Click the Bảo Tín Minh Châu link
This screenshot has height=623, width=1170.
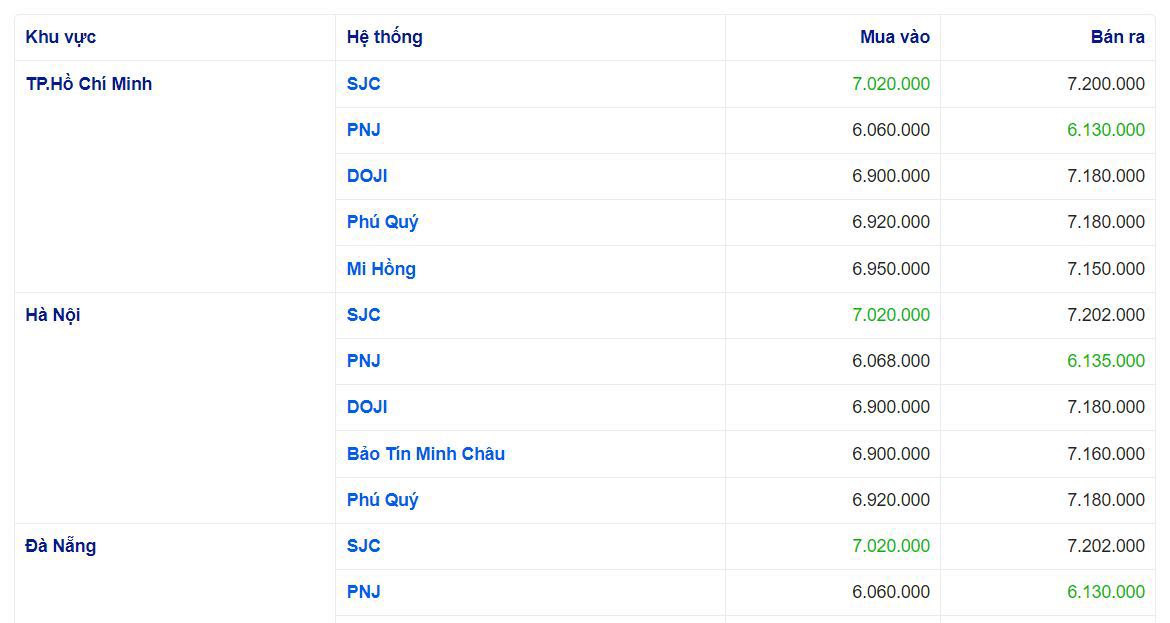point(425,454)
